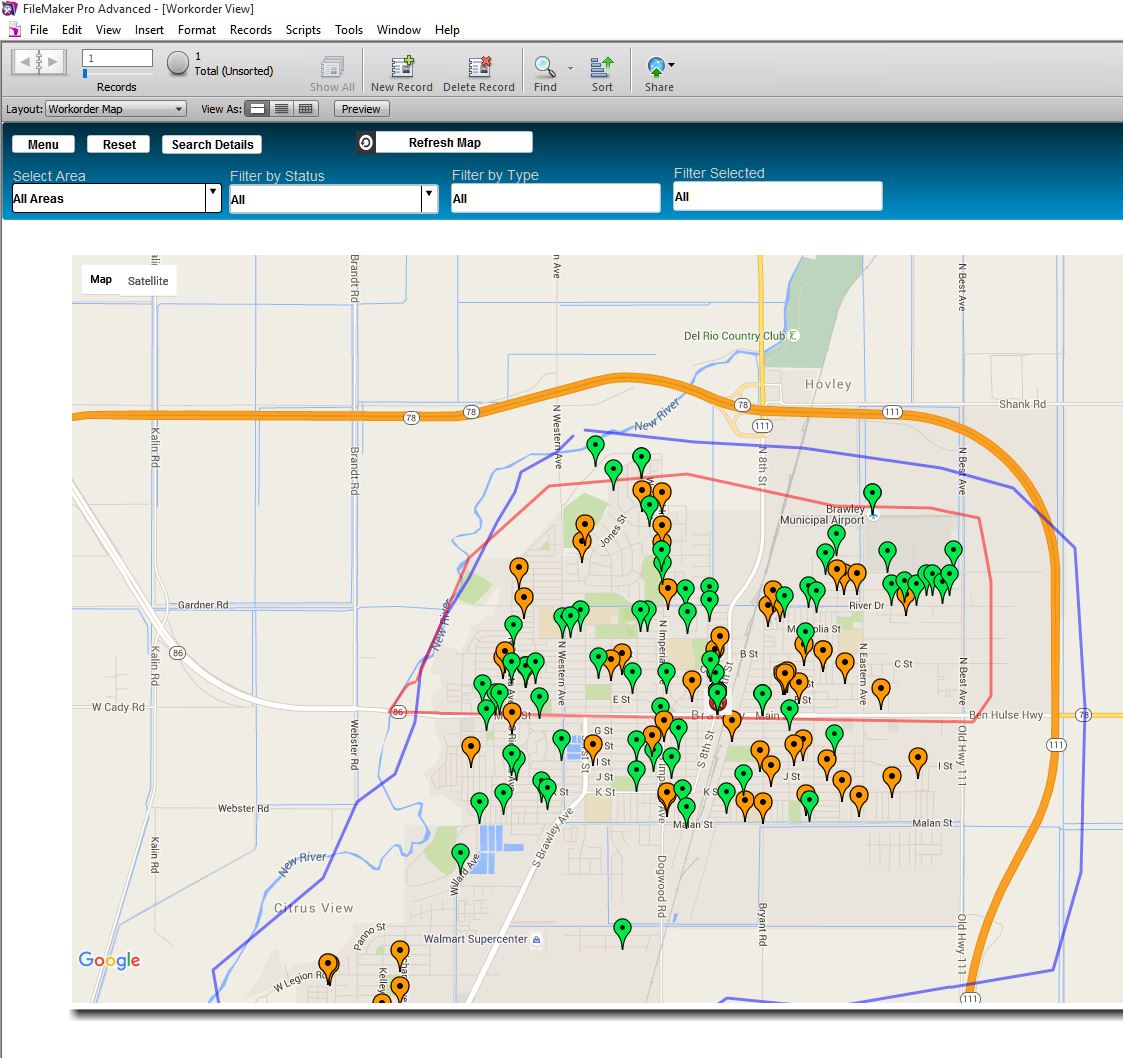
Task: Click the Share globe icon
Action: tap(656, 67)
